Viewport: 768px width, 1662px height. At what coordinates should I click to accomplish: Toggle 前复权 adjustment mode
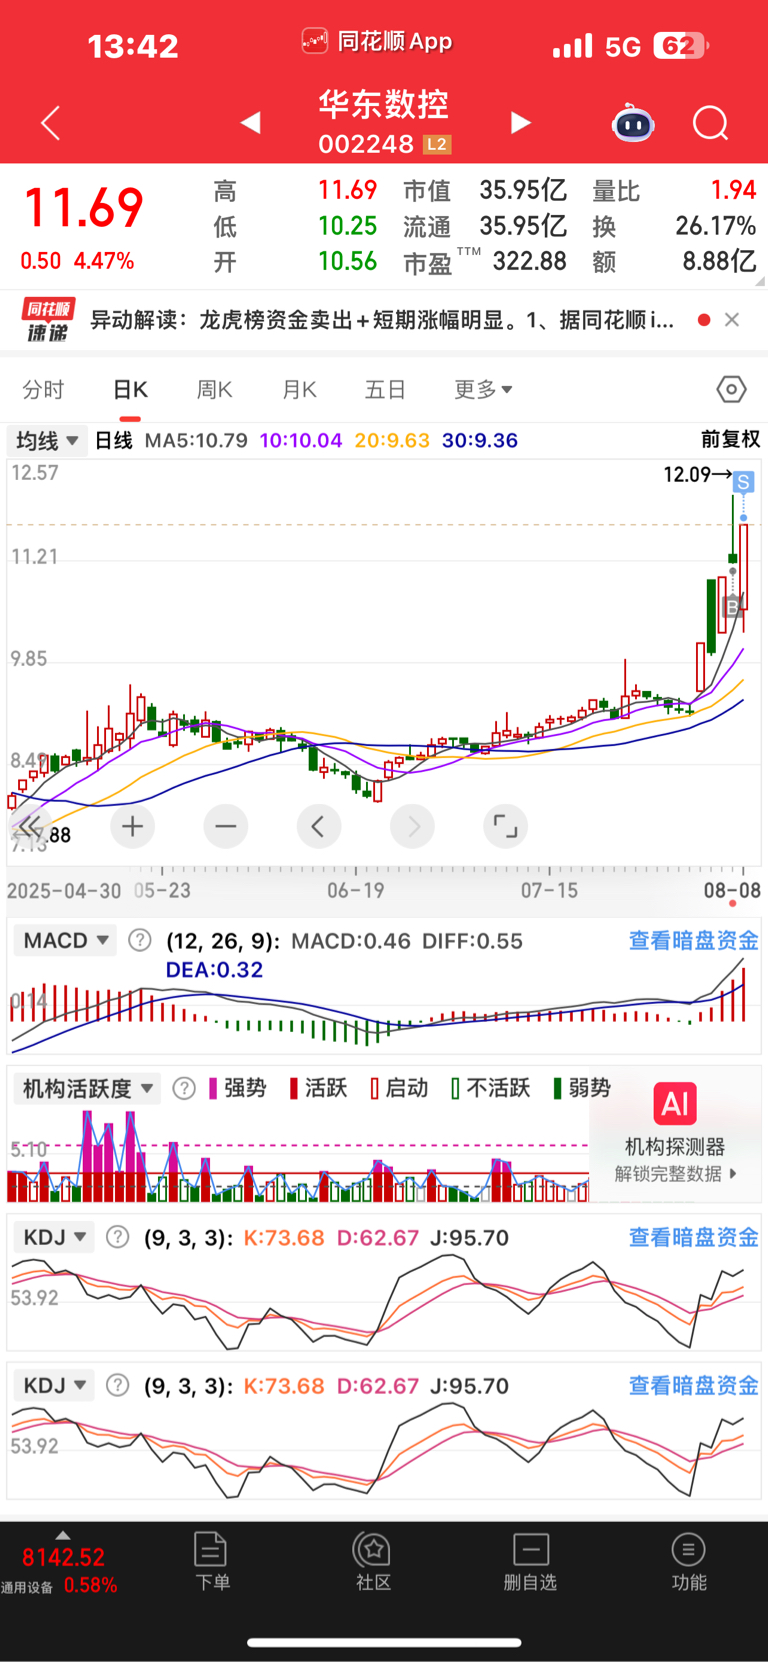point(730,439)
